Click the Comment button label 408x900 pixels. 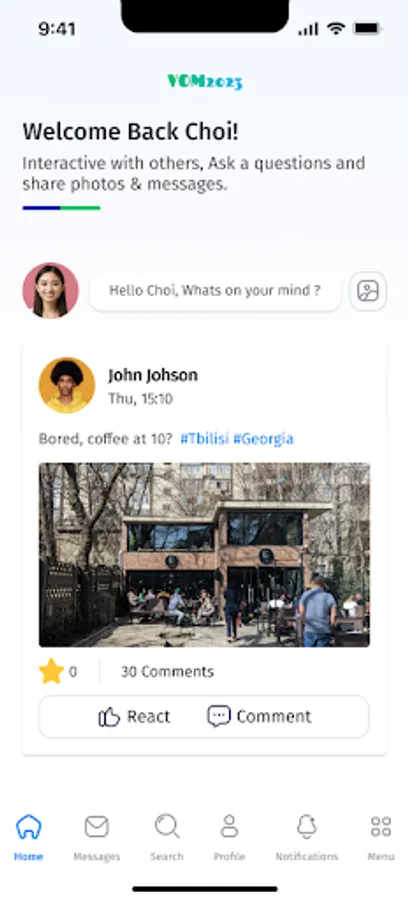click(274, 716)
